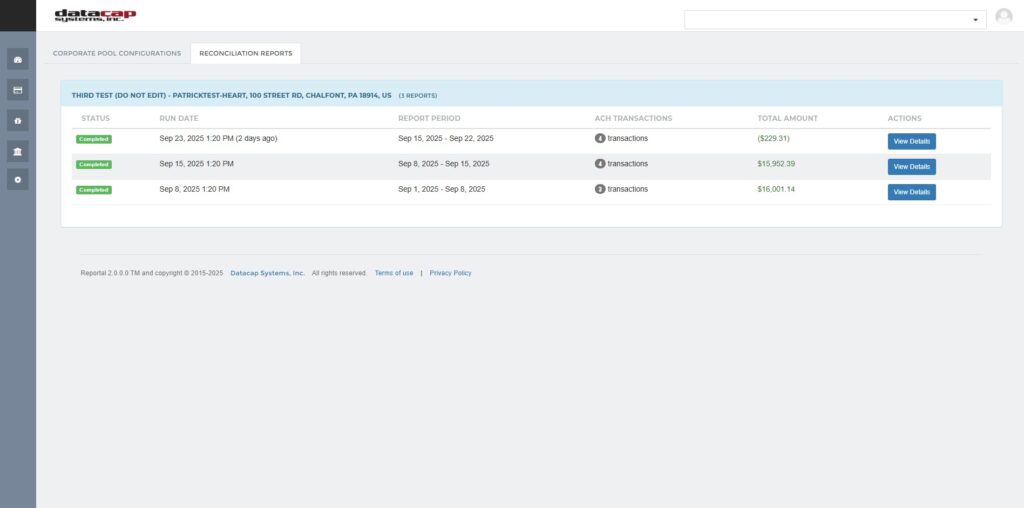Click the Datacap Systems, Inc. footer link
Image resolution: width=1024 pixels, height=508 pixels.
pyautogui.click(x=267, y=273)
